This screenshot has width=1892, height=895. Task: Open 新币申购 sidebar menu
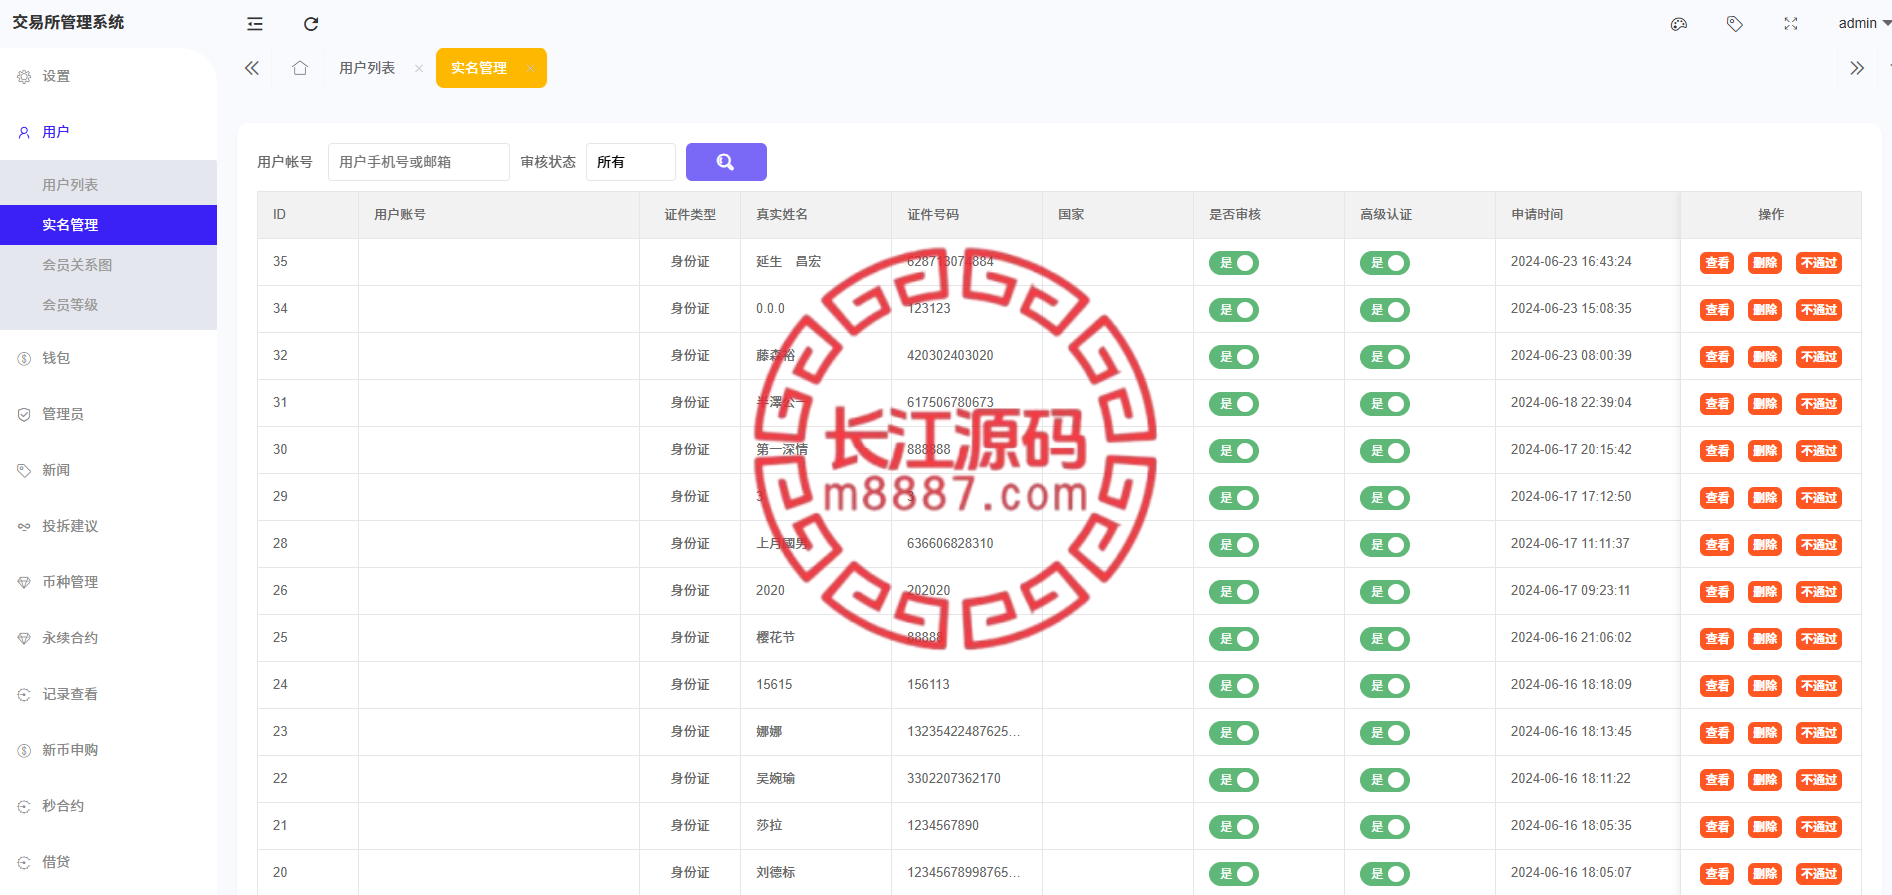(108, 750)
